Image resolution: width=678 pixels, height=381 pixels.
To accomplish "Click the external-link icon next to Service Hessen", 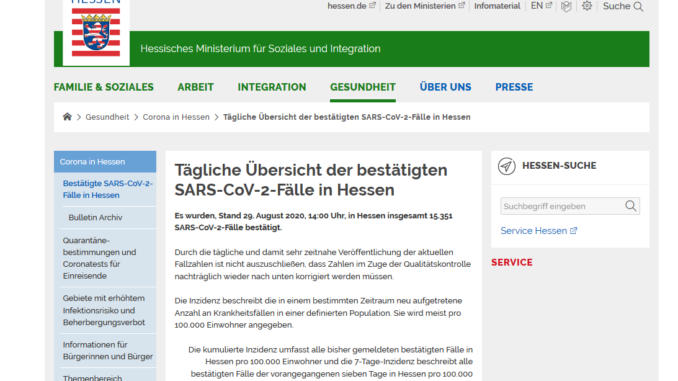I will [573, 231].
